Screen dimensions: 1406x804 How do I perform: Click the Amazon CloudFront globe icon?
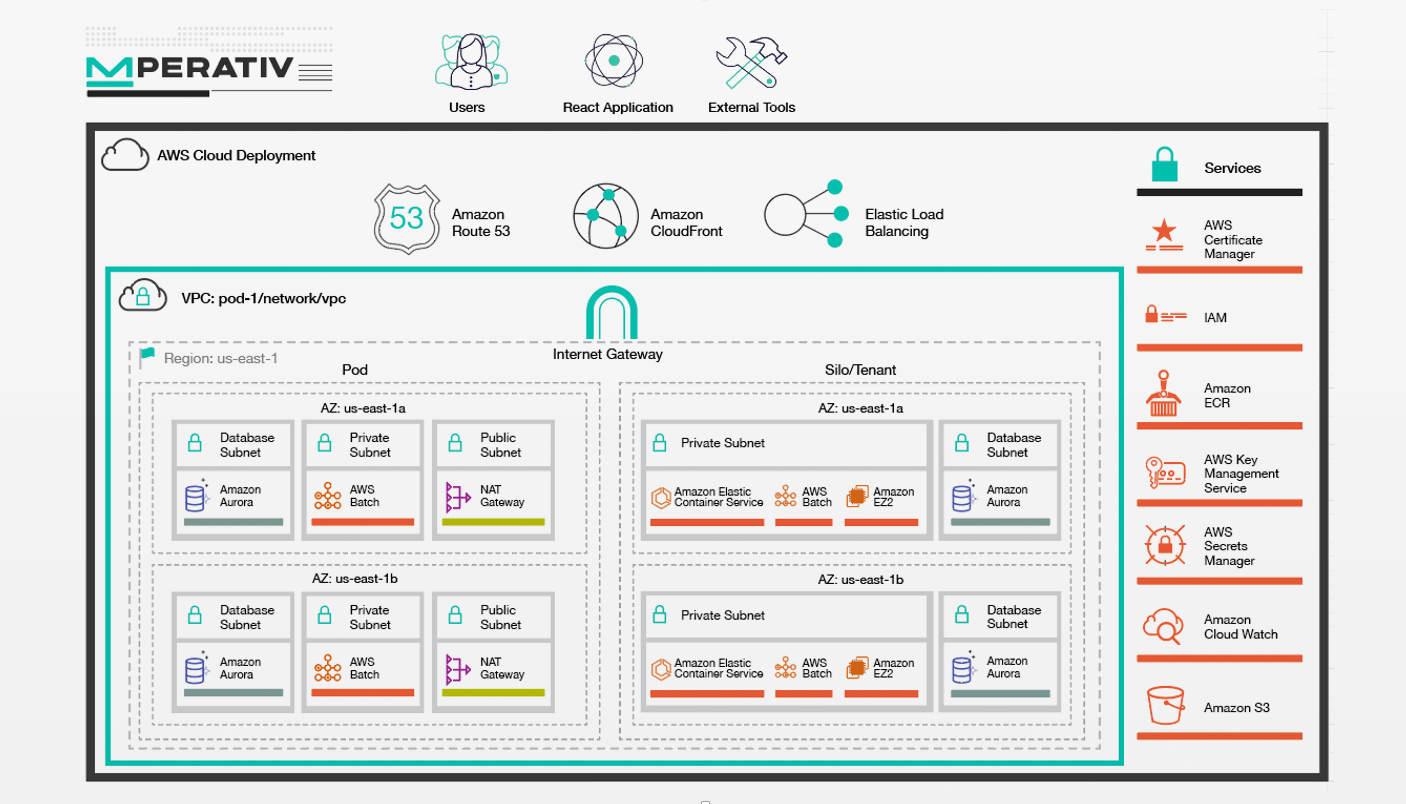pyautogui.click(x=606, y=215)
